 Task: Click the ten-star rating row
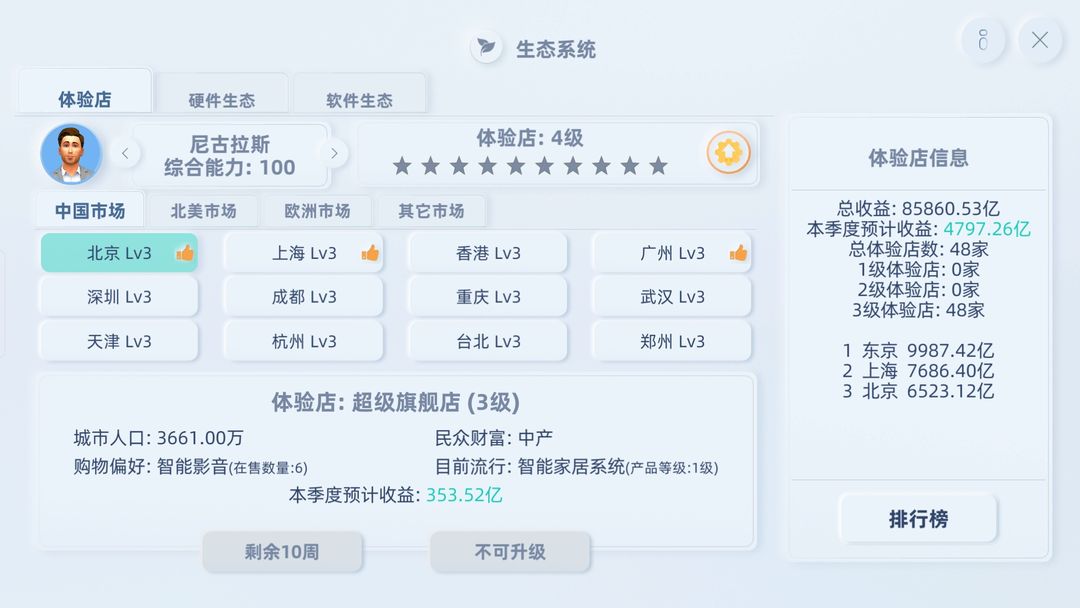(530, 166)
